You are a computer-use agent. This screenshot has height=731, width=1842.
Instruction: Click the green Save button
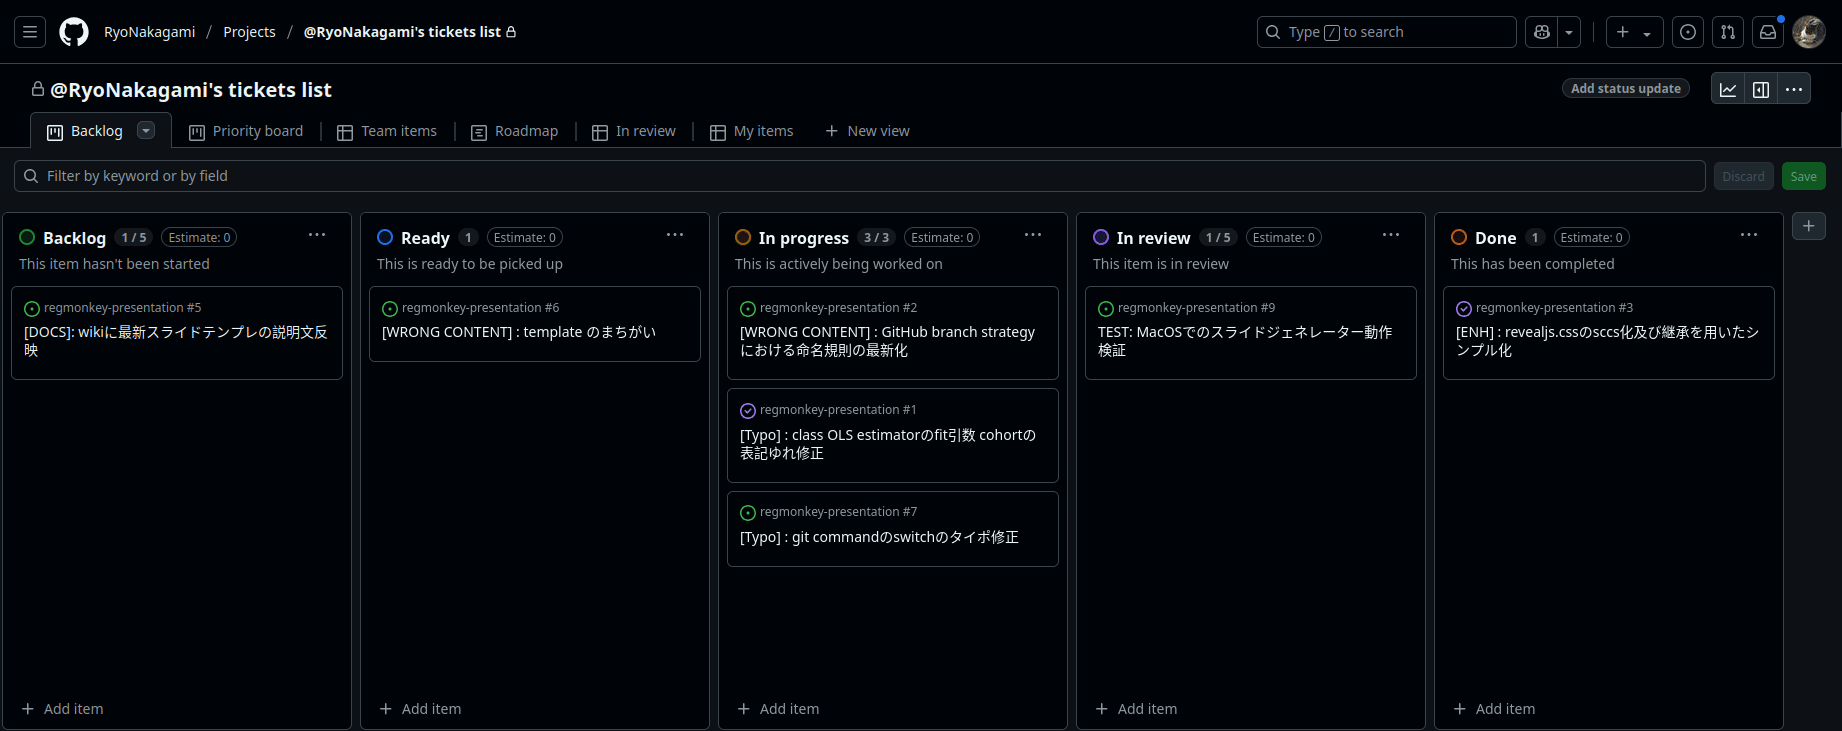(1803, 176)
